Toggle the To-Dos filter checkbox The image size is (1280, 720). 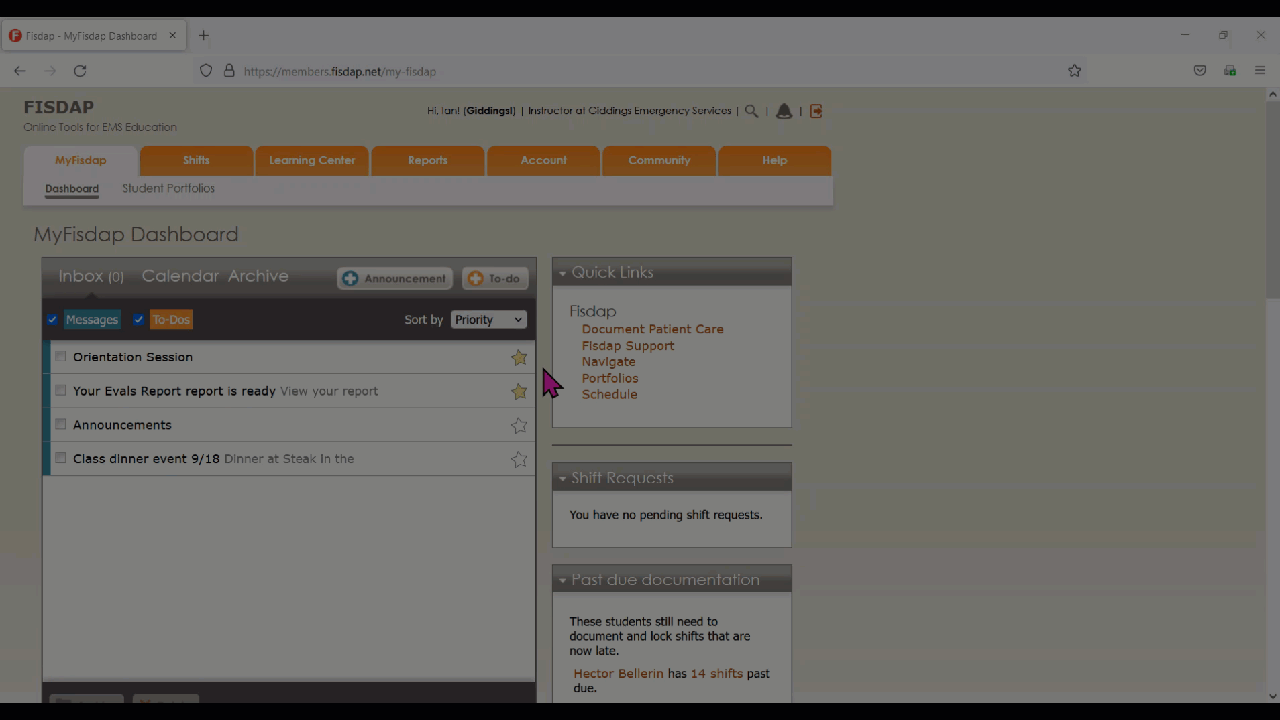point(139,320)
